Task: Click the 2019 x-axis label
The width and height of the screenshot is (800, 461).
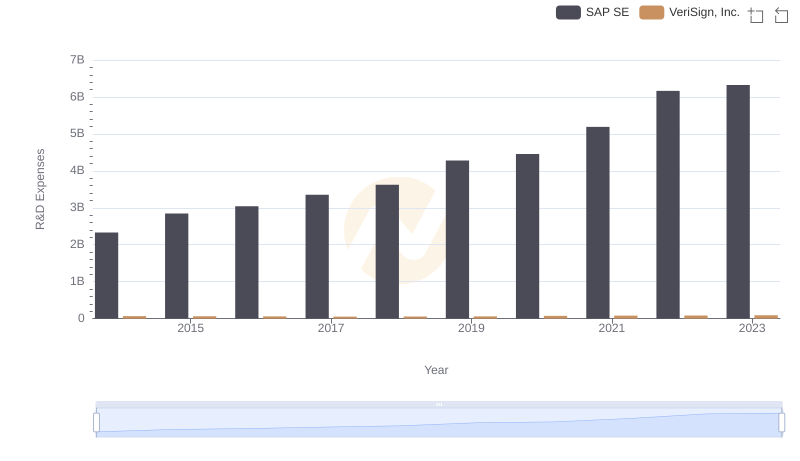Action: pos(471,328)
